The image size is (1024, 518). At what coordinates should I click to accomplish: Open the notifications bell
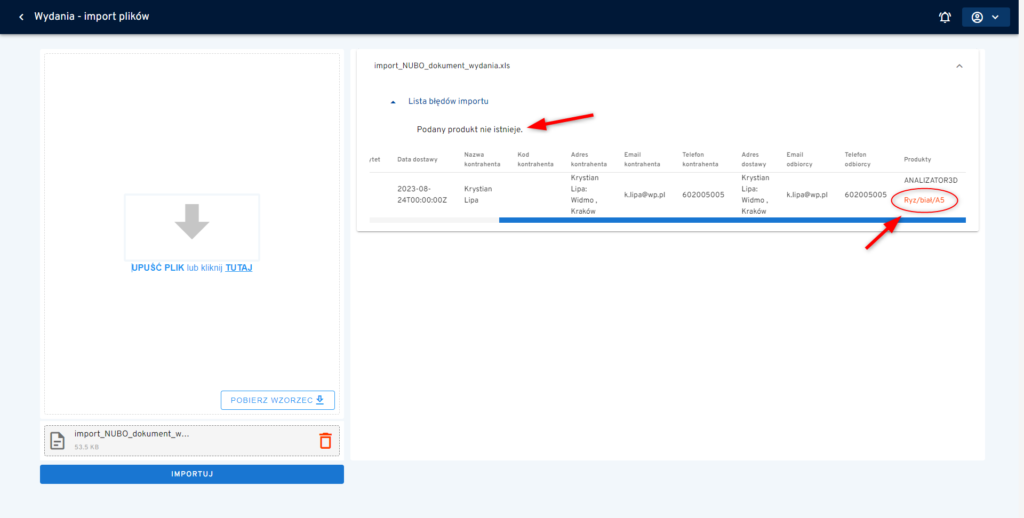(x=944, y=17)
